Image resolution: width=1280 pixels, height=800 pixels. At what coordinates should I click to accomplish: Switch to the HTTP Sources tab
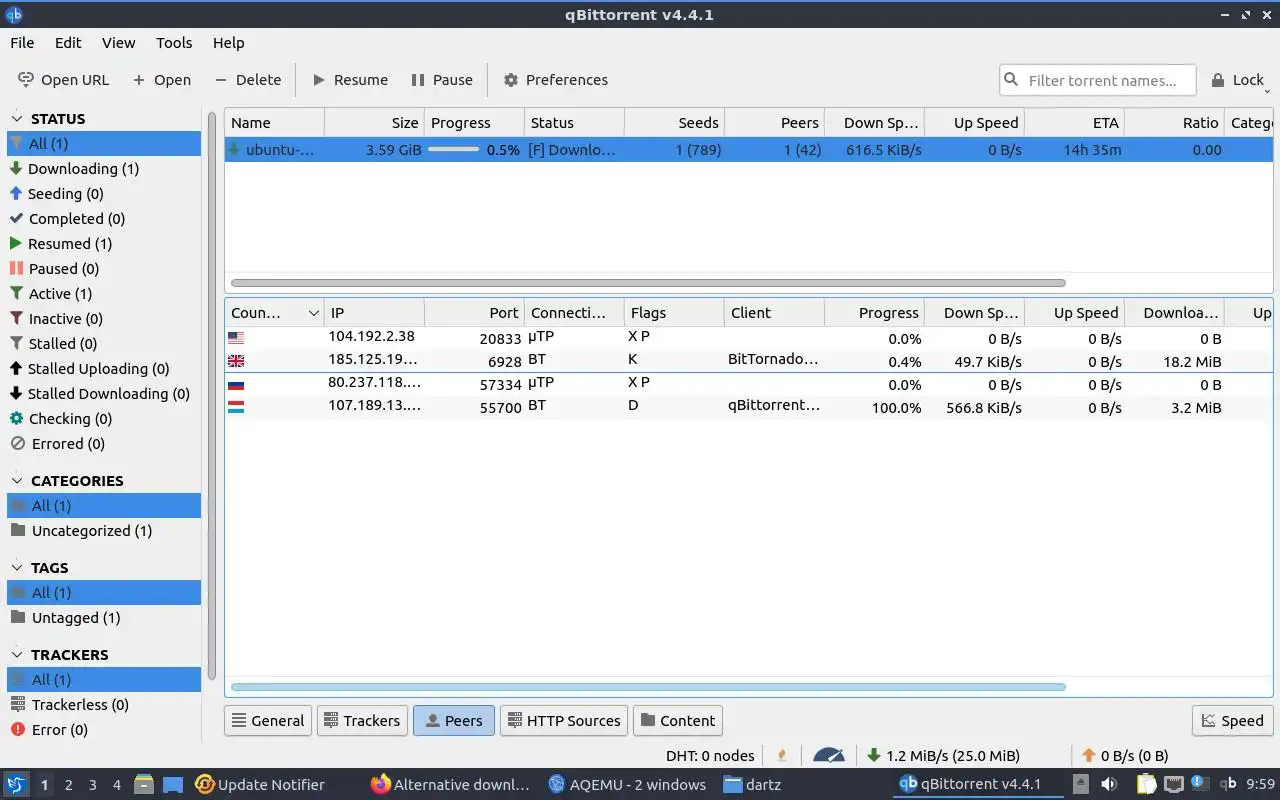pos(563,720)
